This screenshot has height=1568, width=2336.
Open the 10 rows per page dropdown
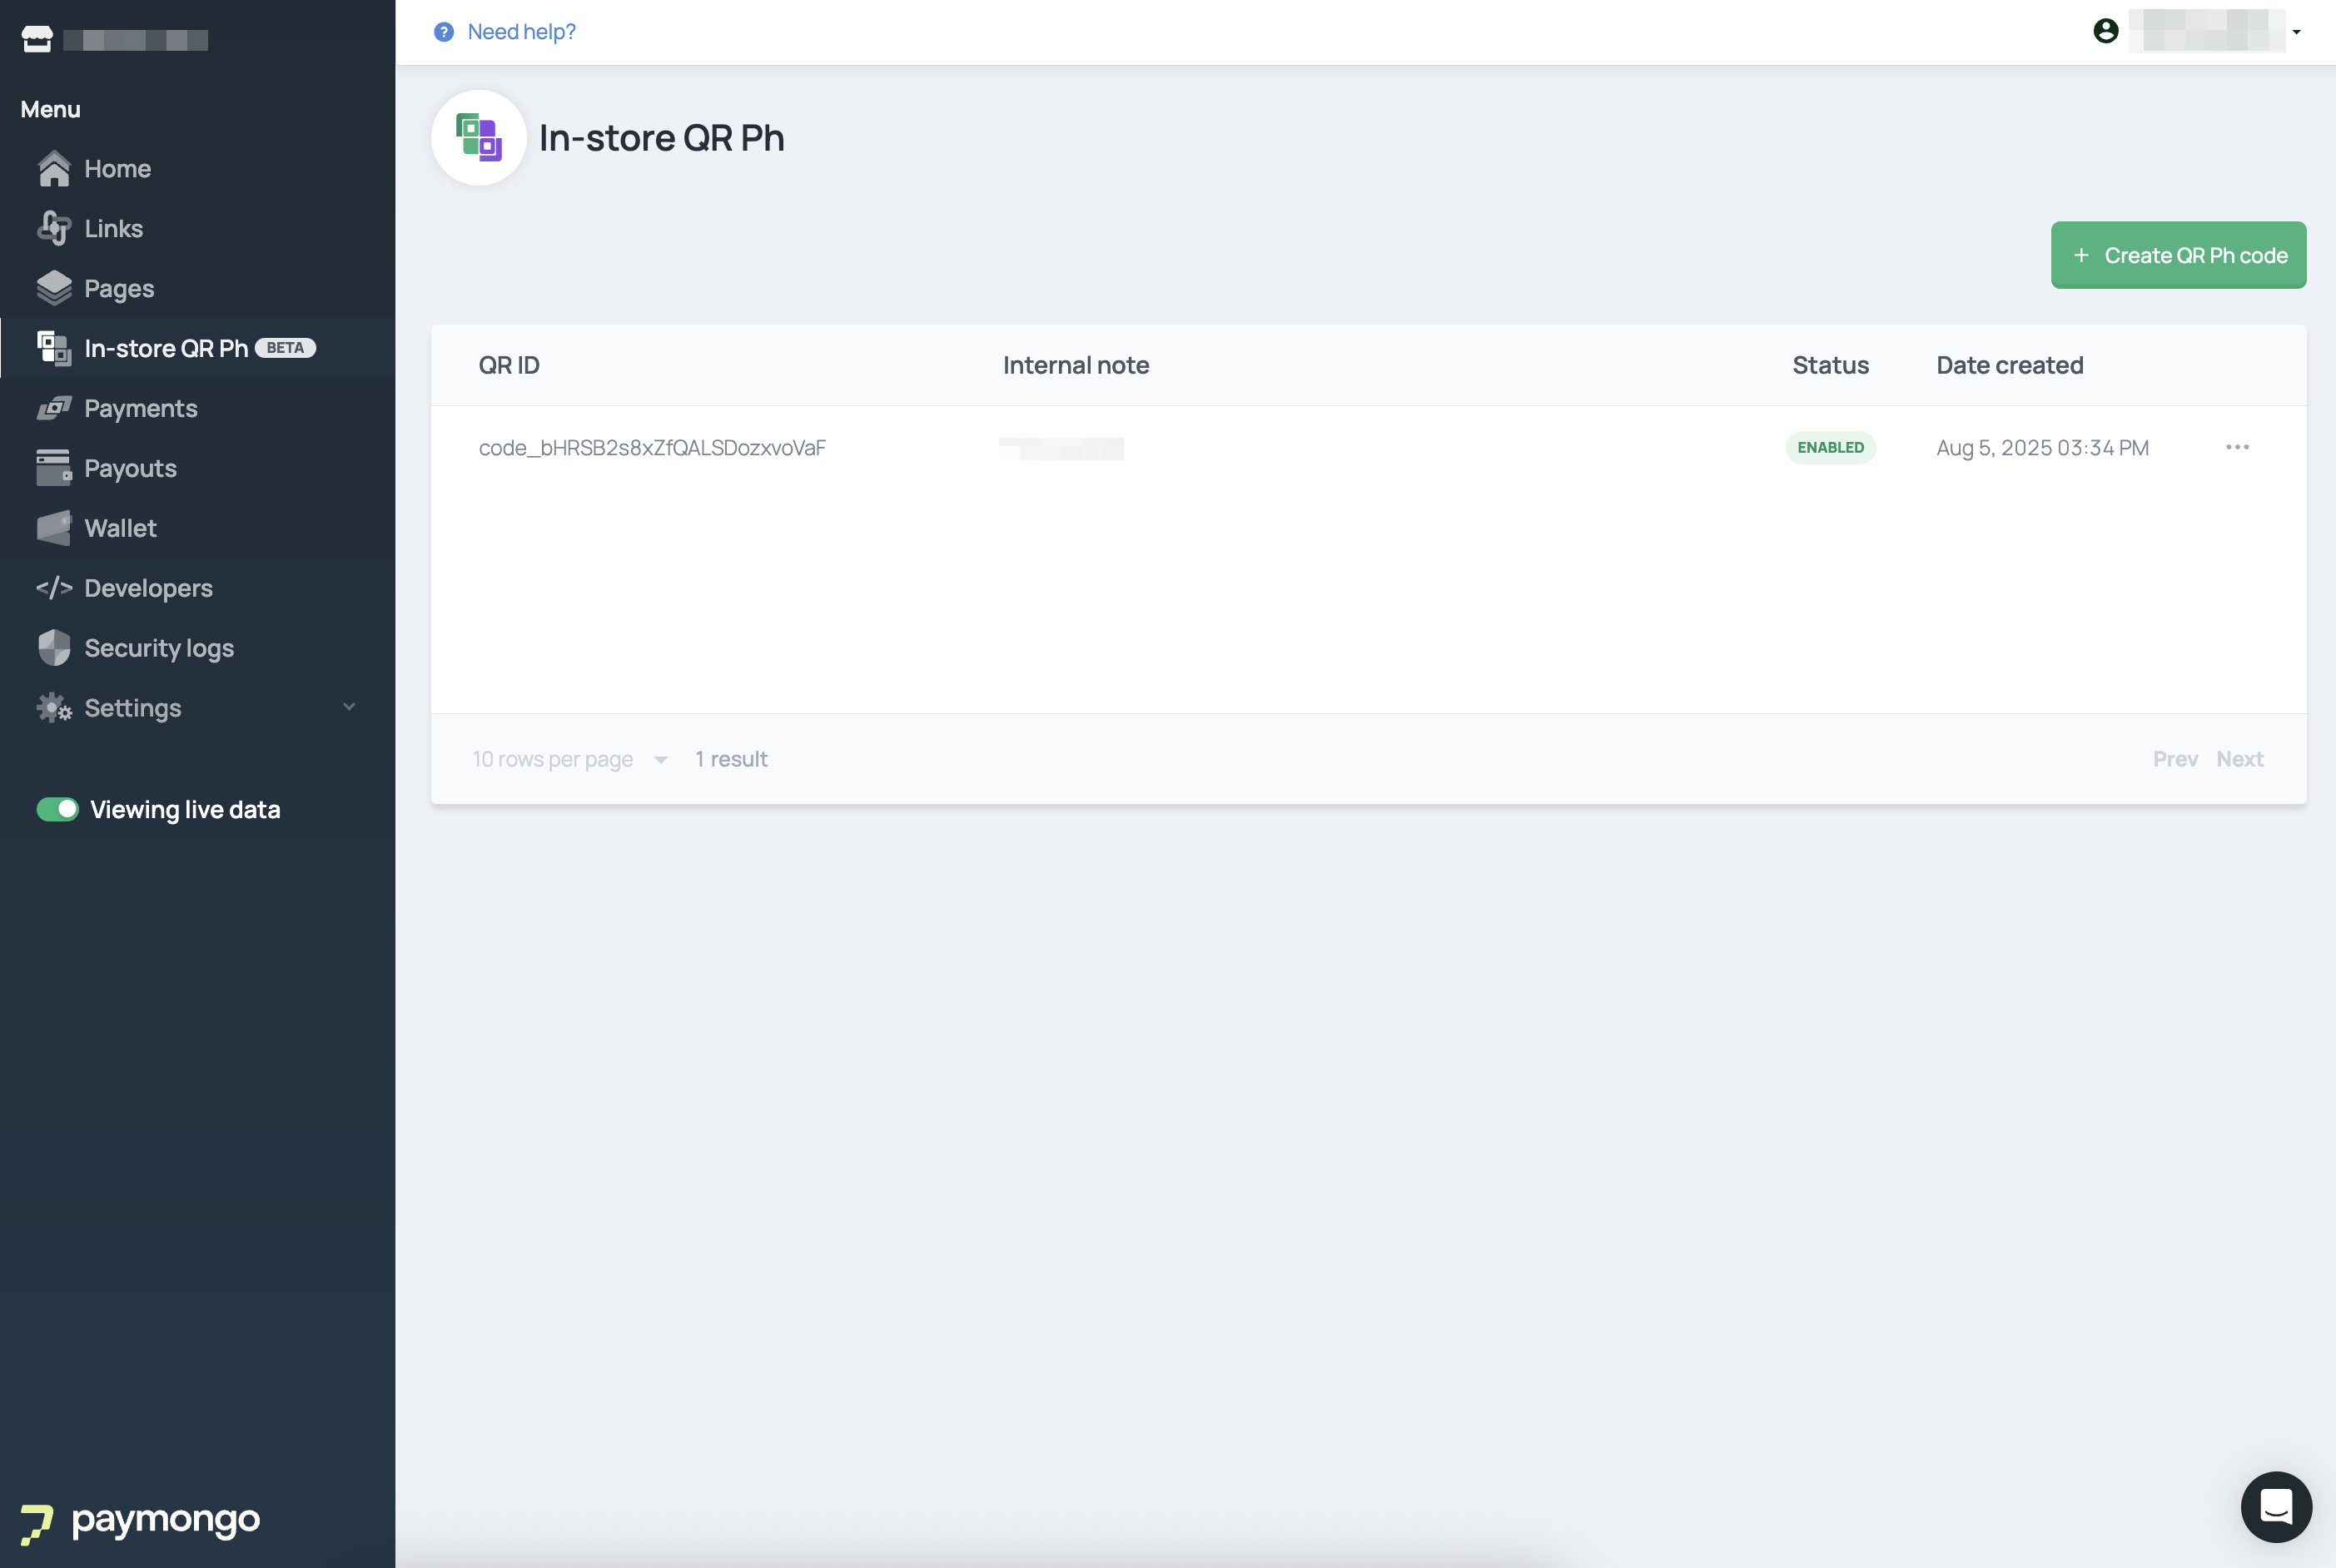(570, 760)
